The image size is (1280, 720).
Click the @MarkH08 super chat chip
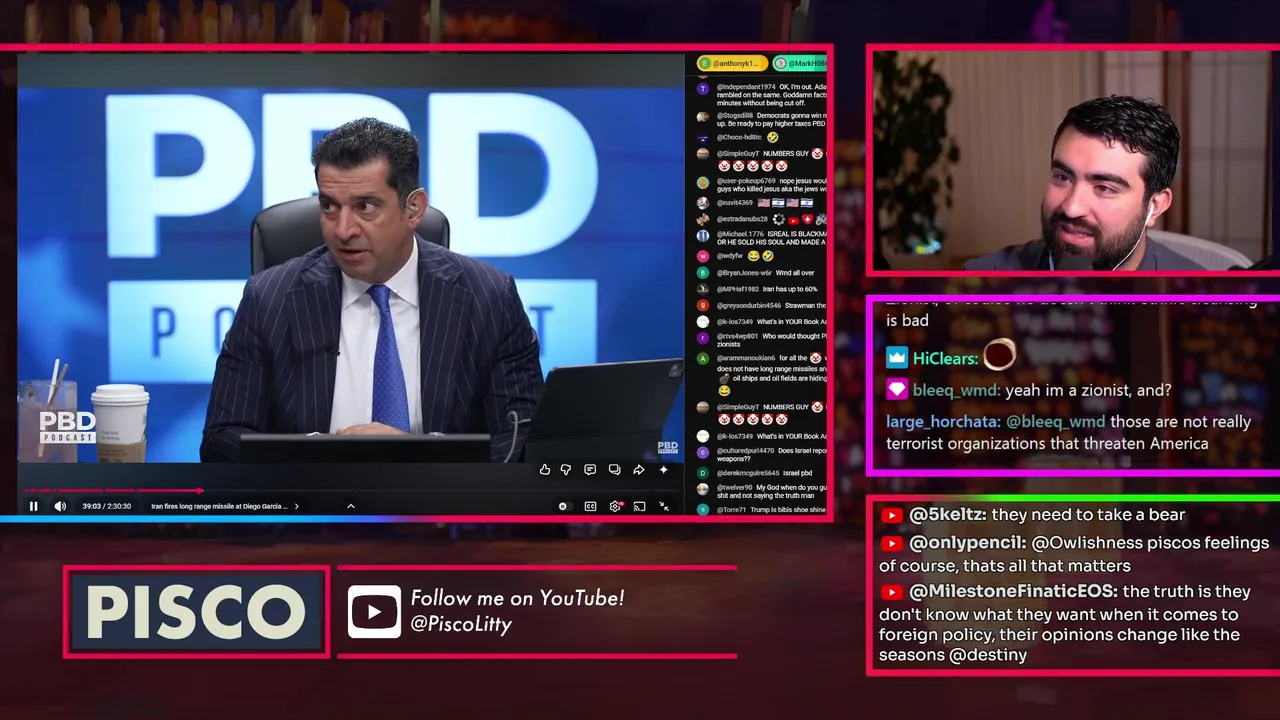[800, 63]
